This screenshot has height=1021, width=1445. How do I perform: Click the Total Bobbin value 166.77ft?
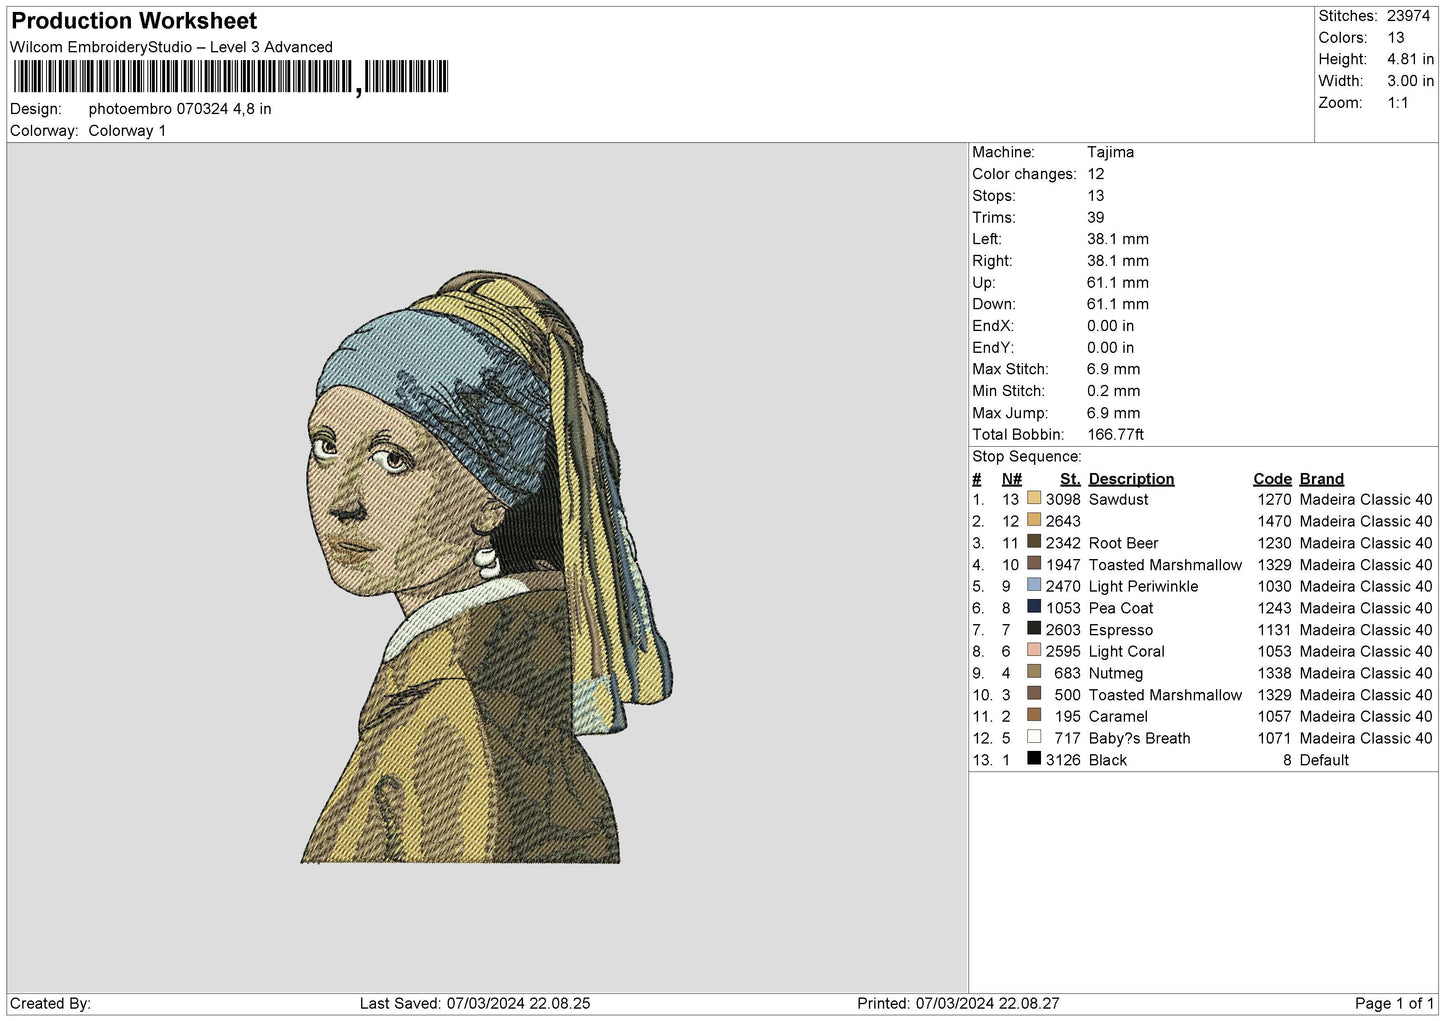[x=1115, y=434]
